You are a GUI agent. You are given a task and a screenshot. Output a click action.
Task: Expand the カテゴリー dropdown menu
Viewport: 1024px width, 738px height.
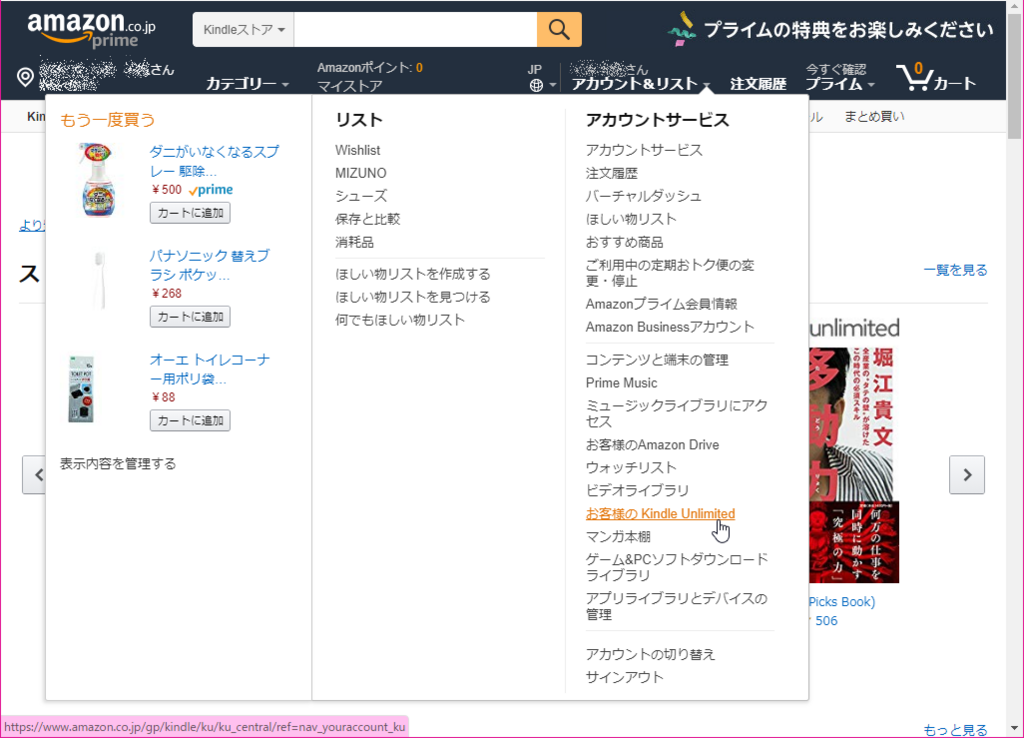248,84
